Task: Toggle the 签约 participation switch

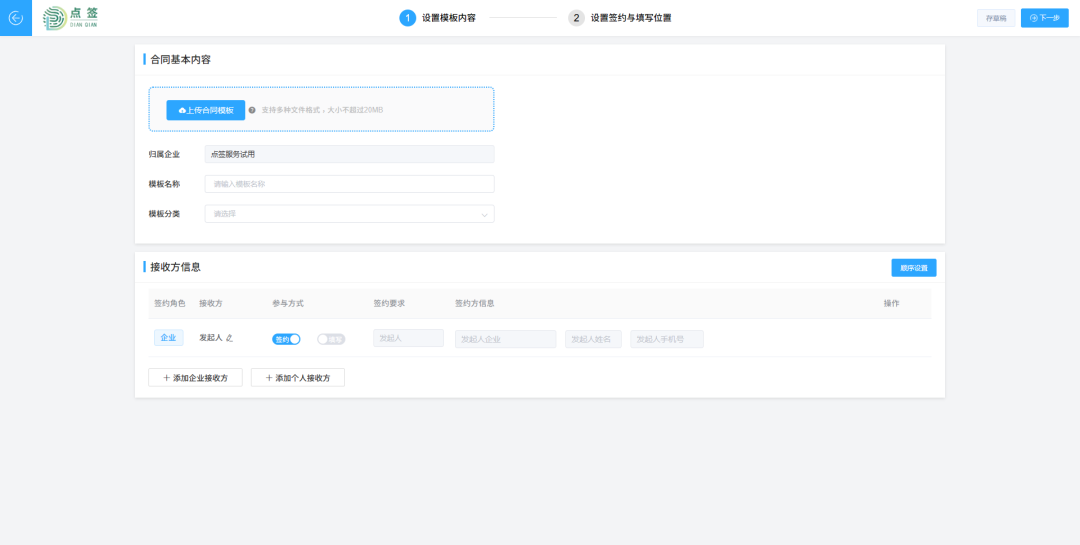Action: 286,339
